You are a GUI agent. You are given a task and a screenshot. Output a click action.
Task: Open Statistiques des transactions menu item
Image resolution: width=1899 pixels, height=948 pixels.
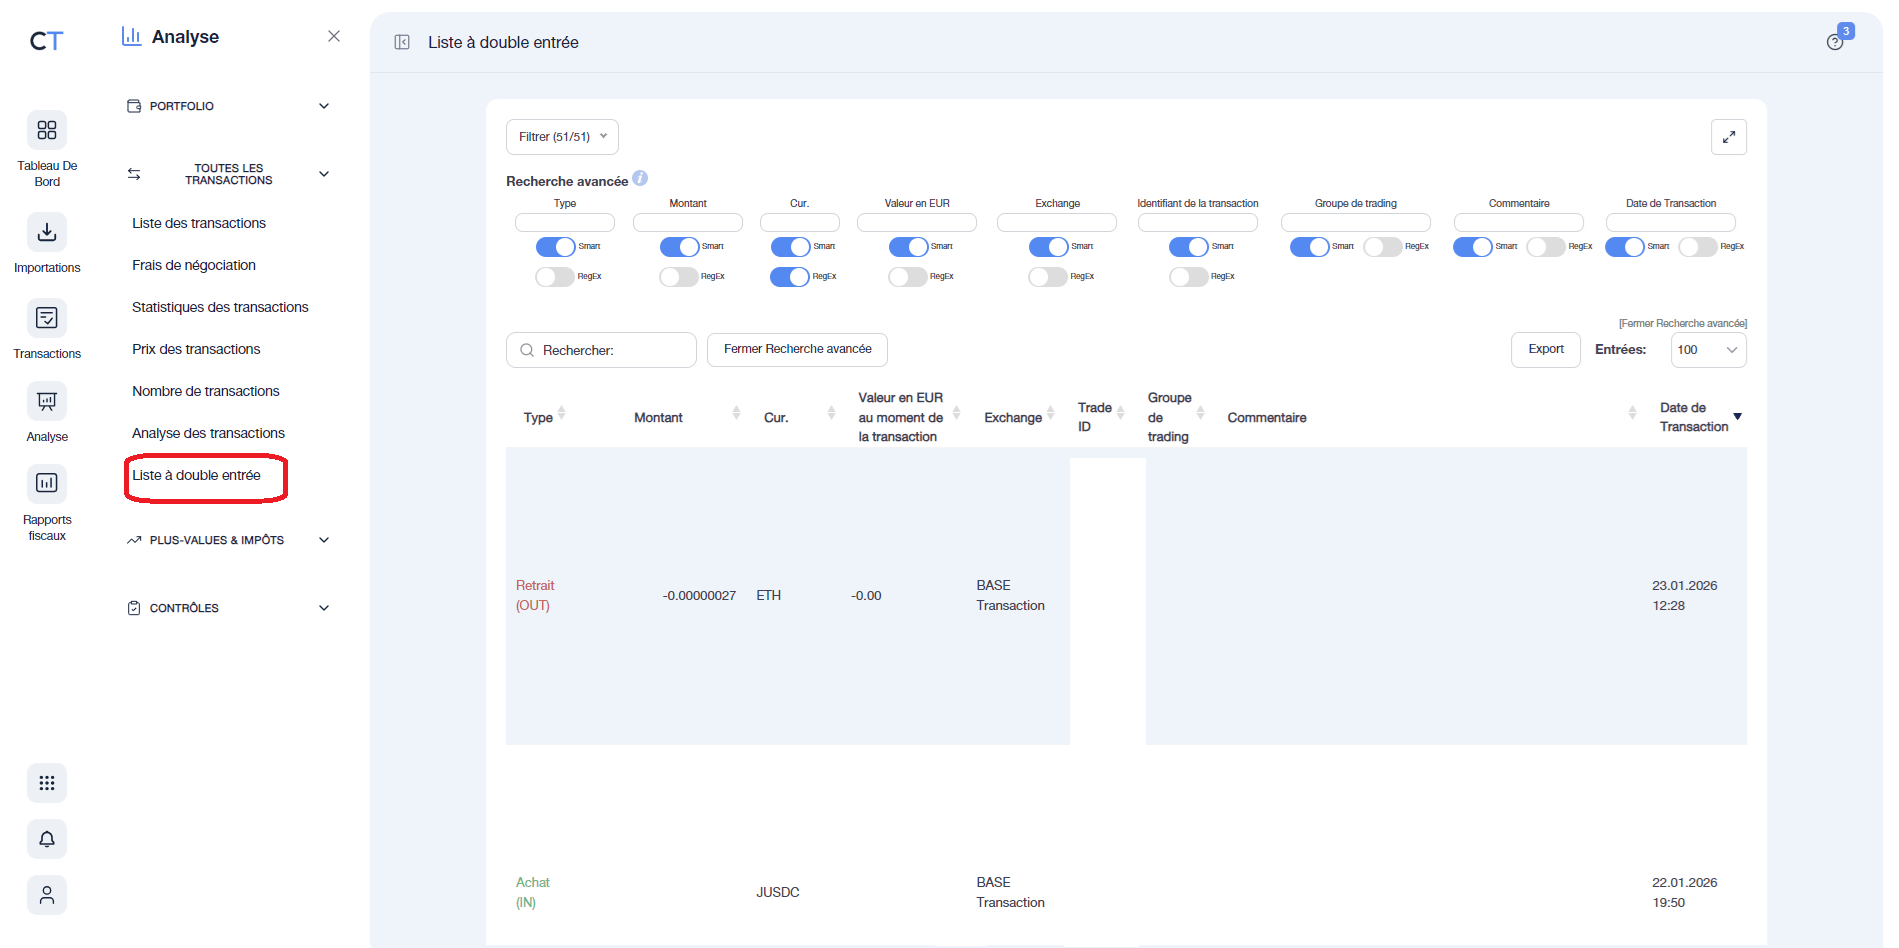[x=220, y=307]
